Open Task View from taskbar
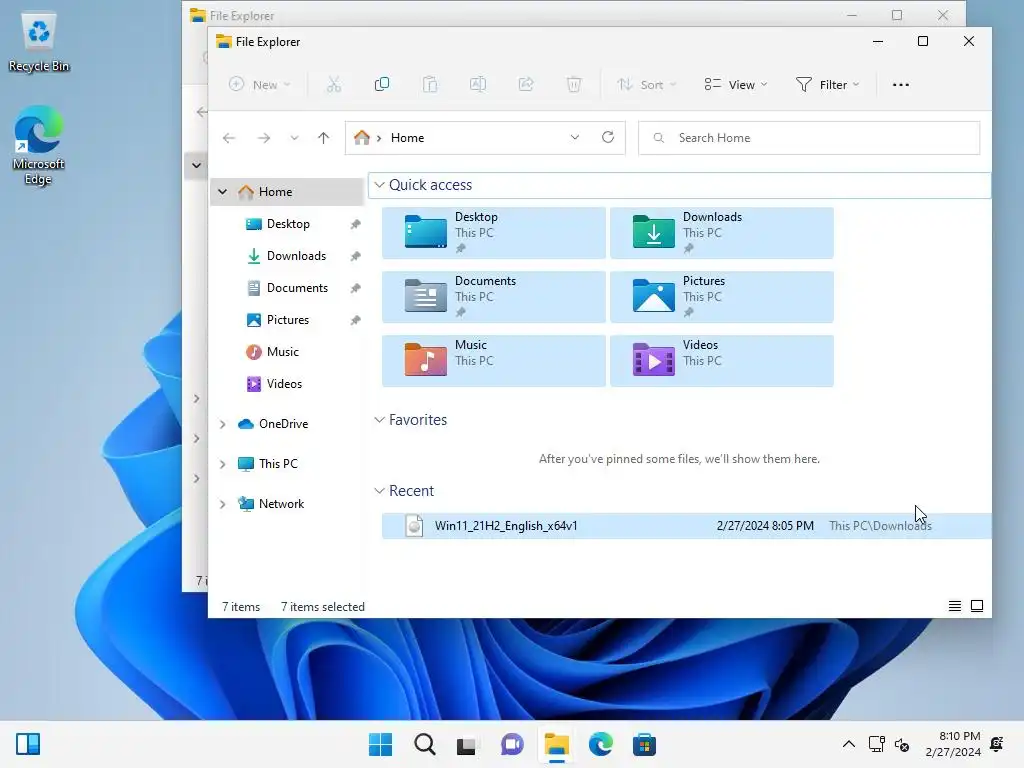1024x768 pixels. click(x=466, y=744)
